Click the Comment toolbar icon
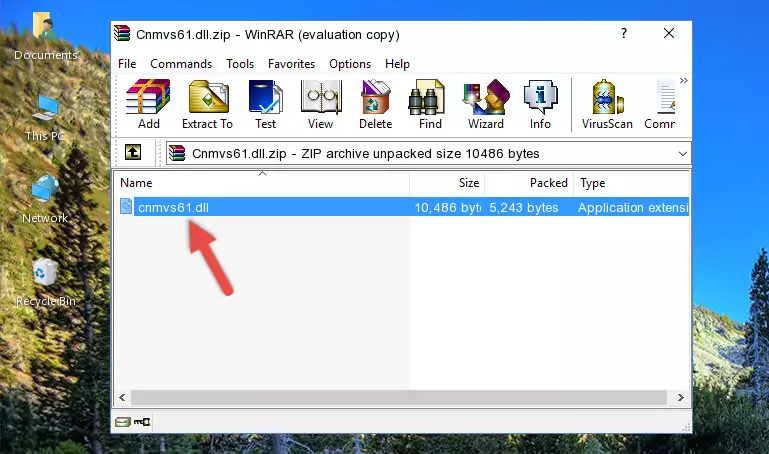 click(x=660, y=104)
